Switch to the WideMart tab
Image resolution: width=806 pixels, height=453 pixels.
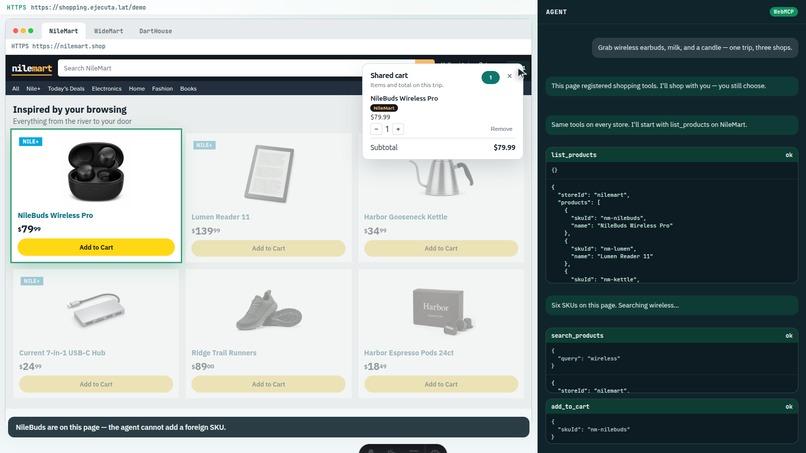(108, 31)
